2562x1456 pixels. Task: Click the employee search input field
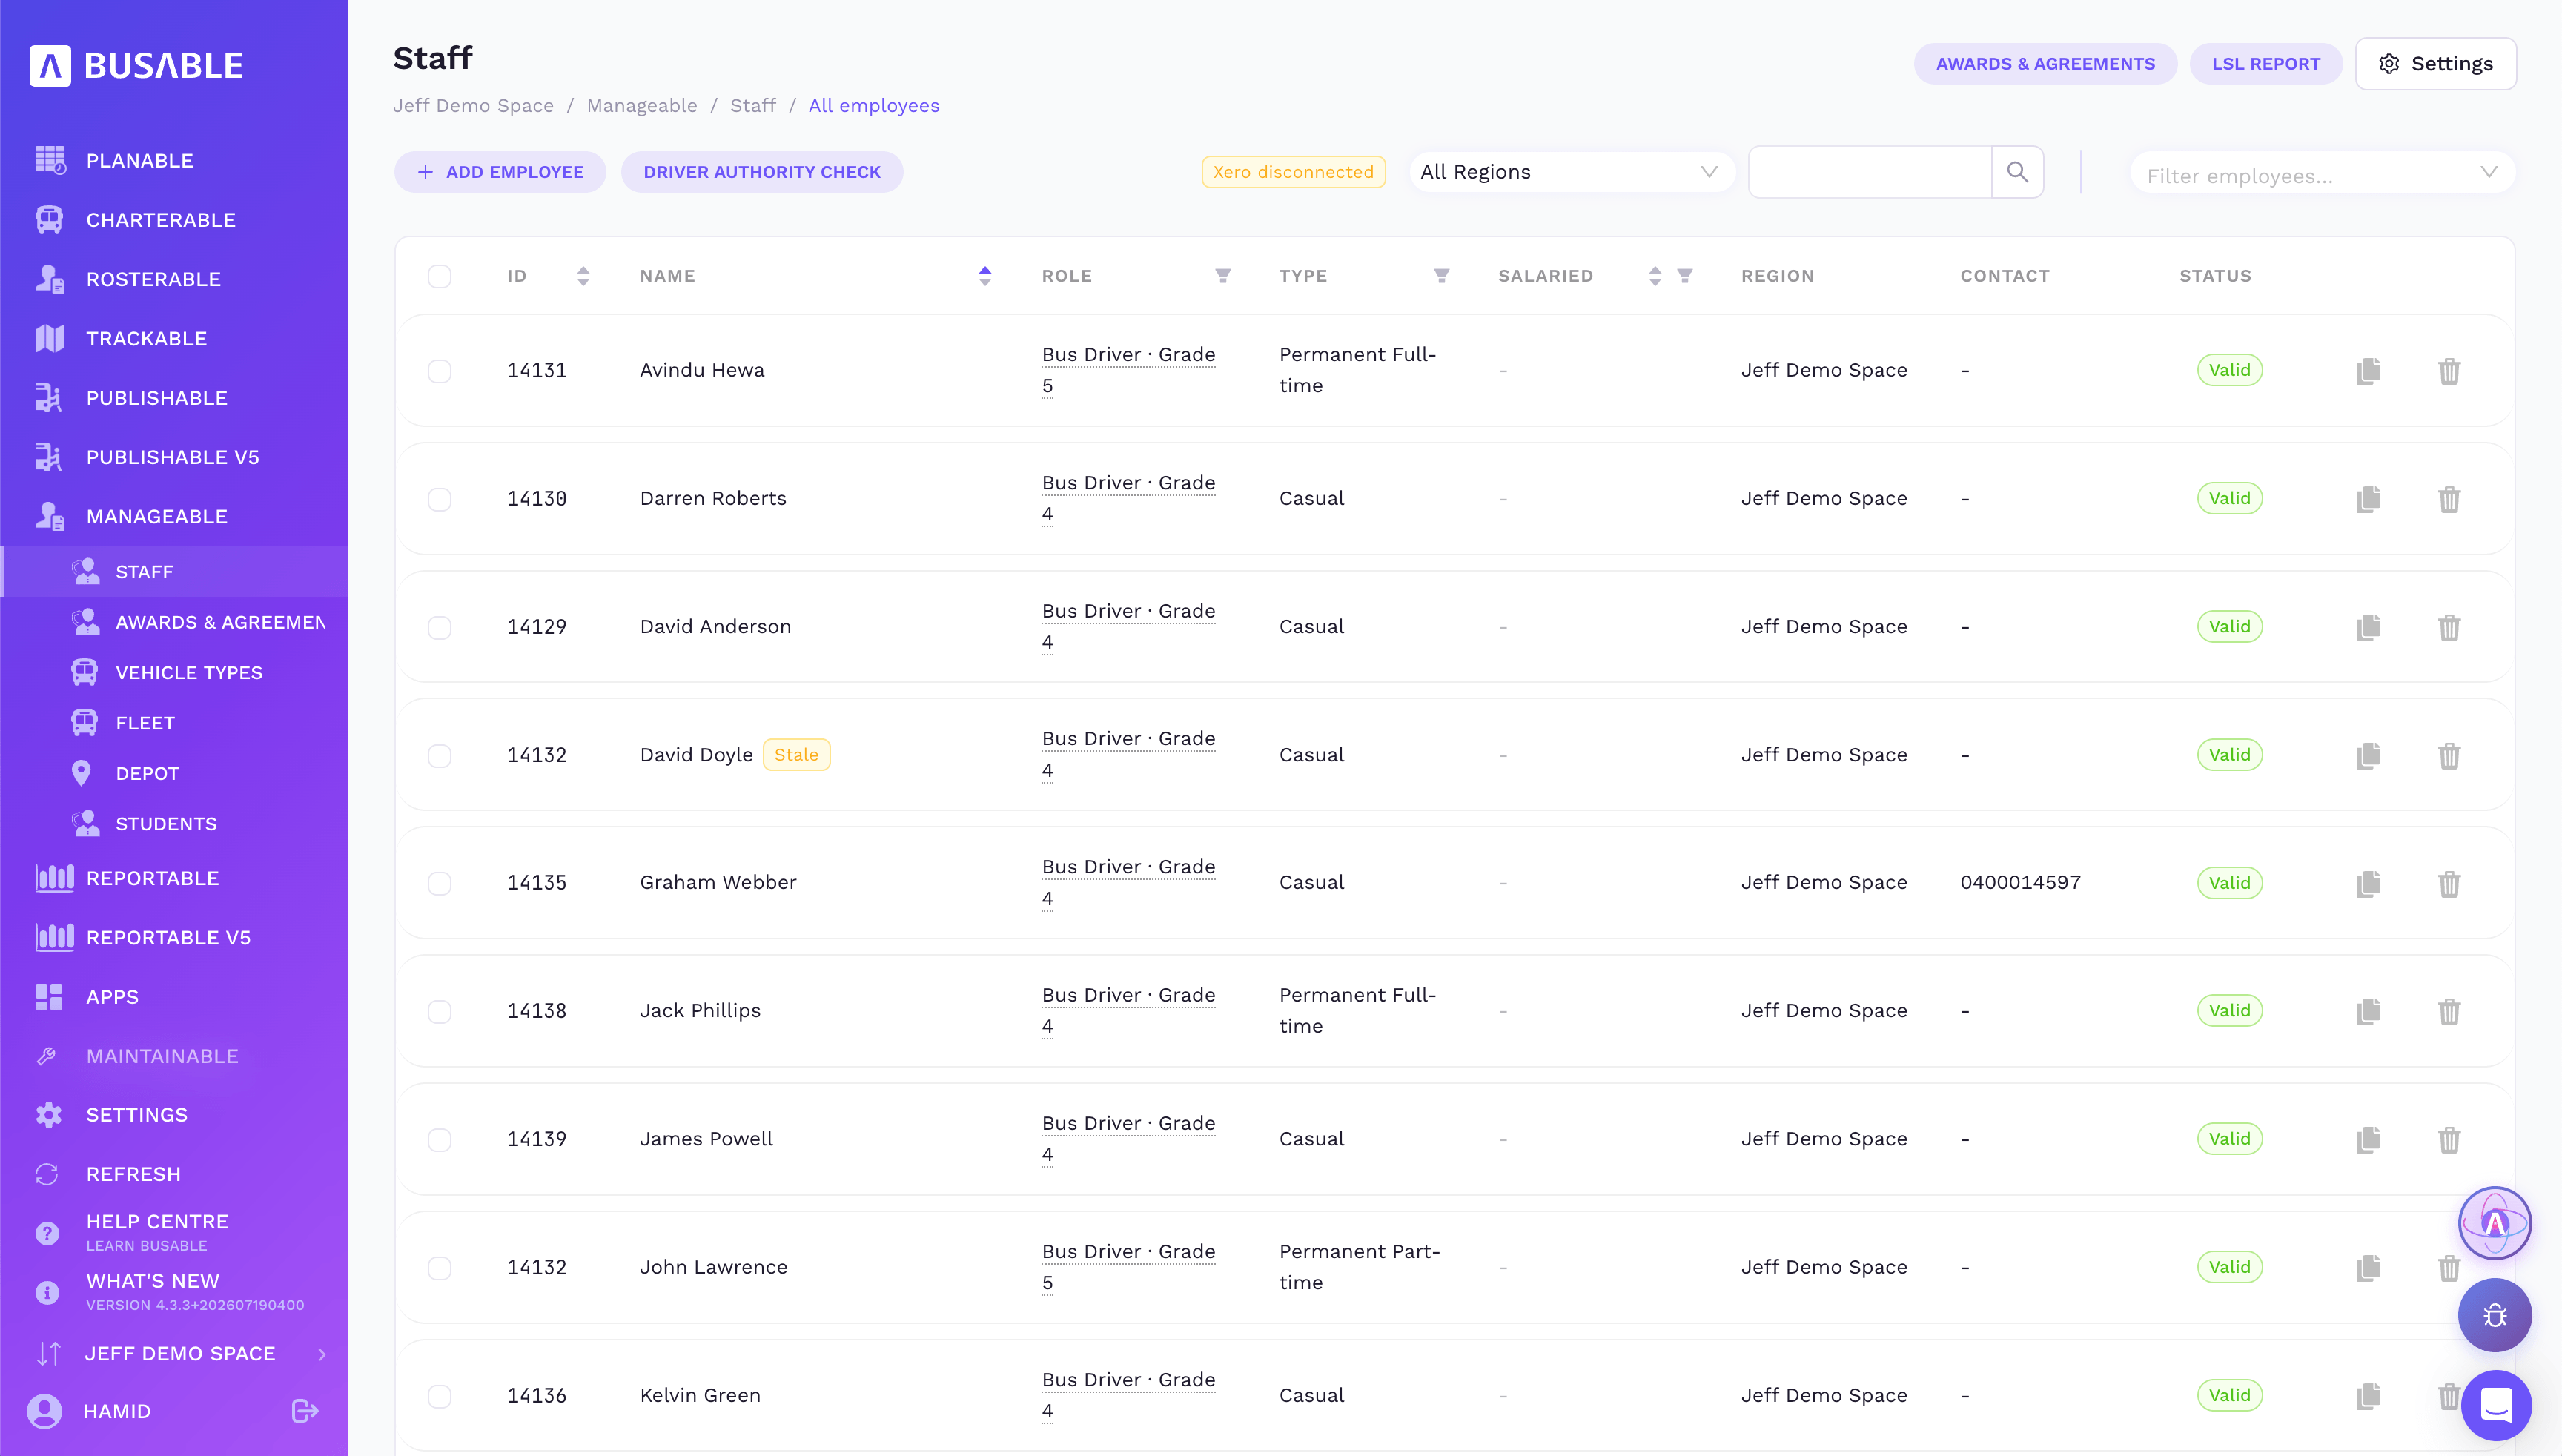coord(1869,172)
